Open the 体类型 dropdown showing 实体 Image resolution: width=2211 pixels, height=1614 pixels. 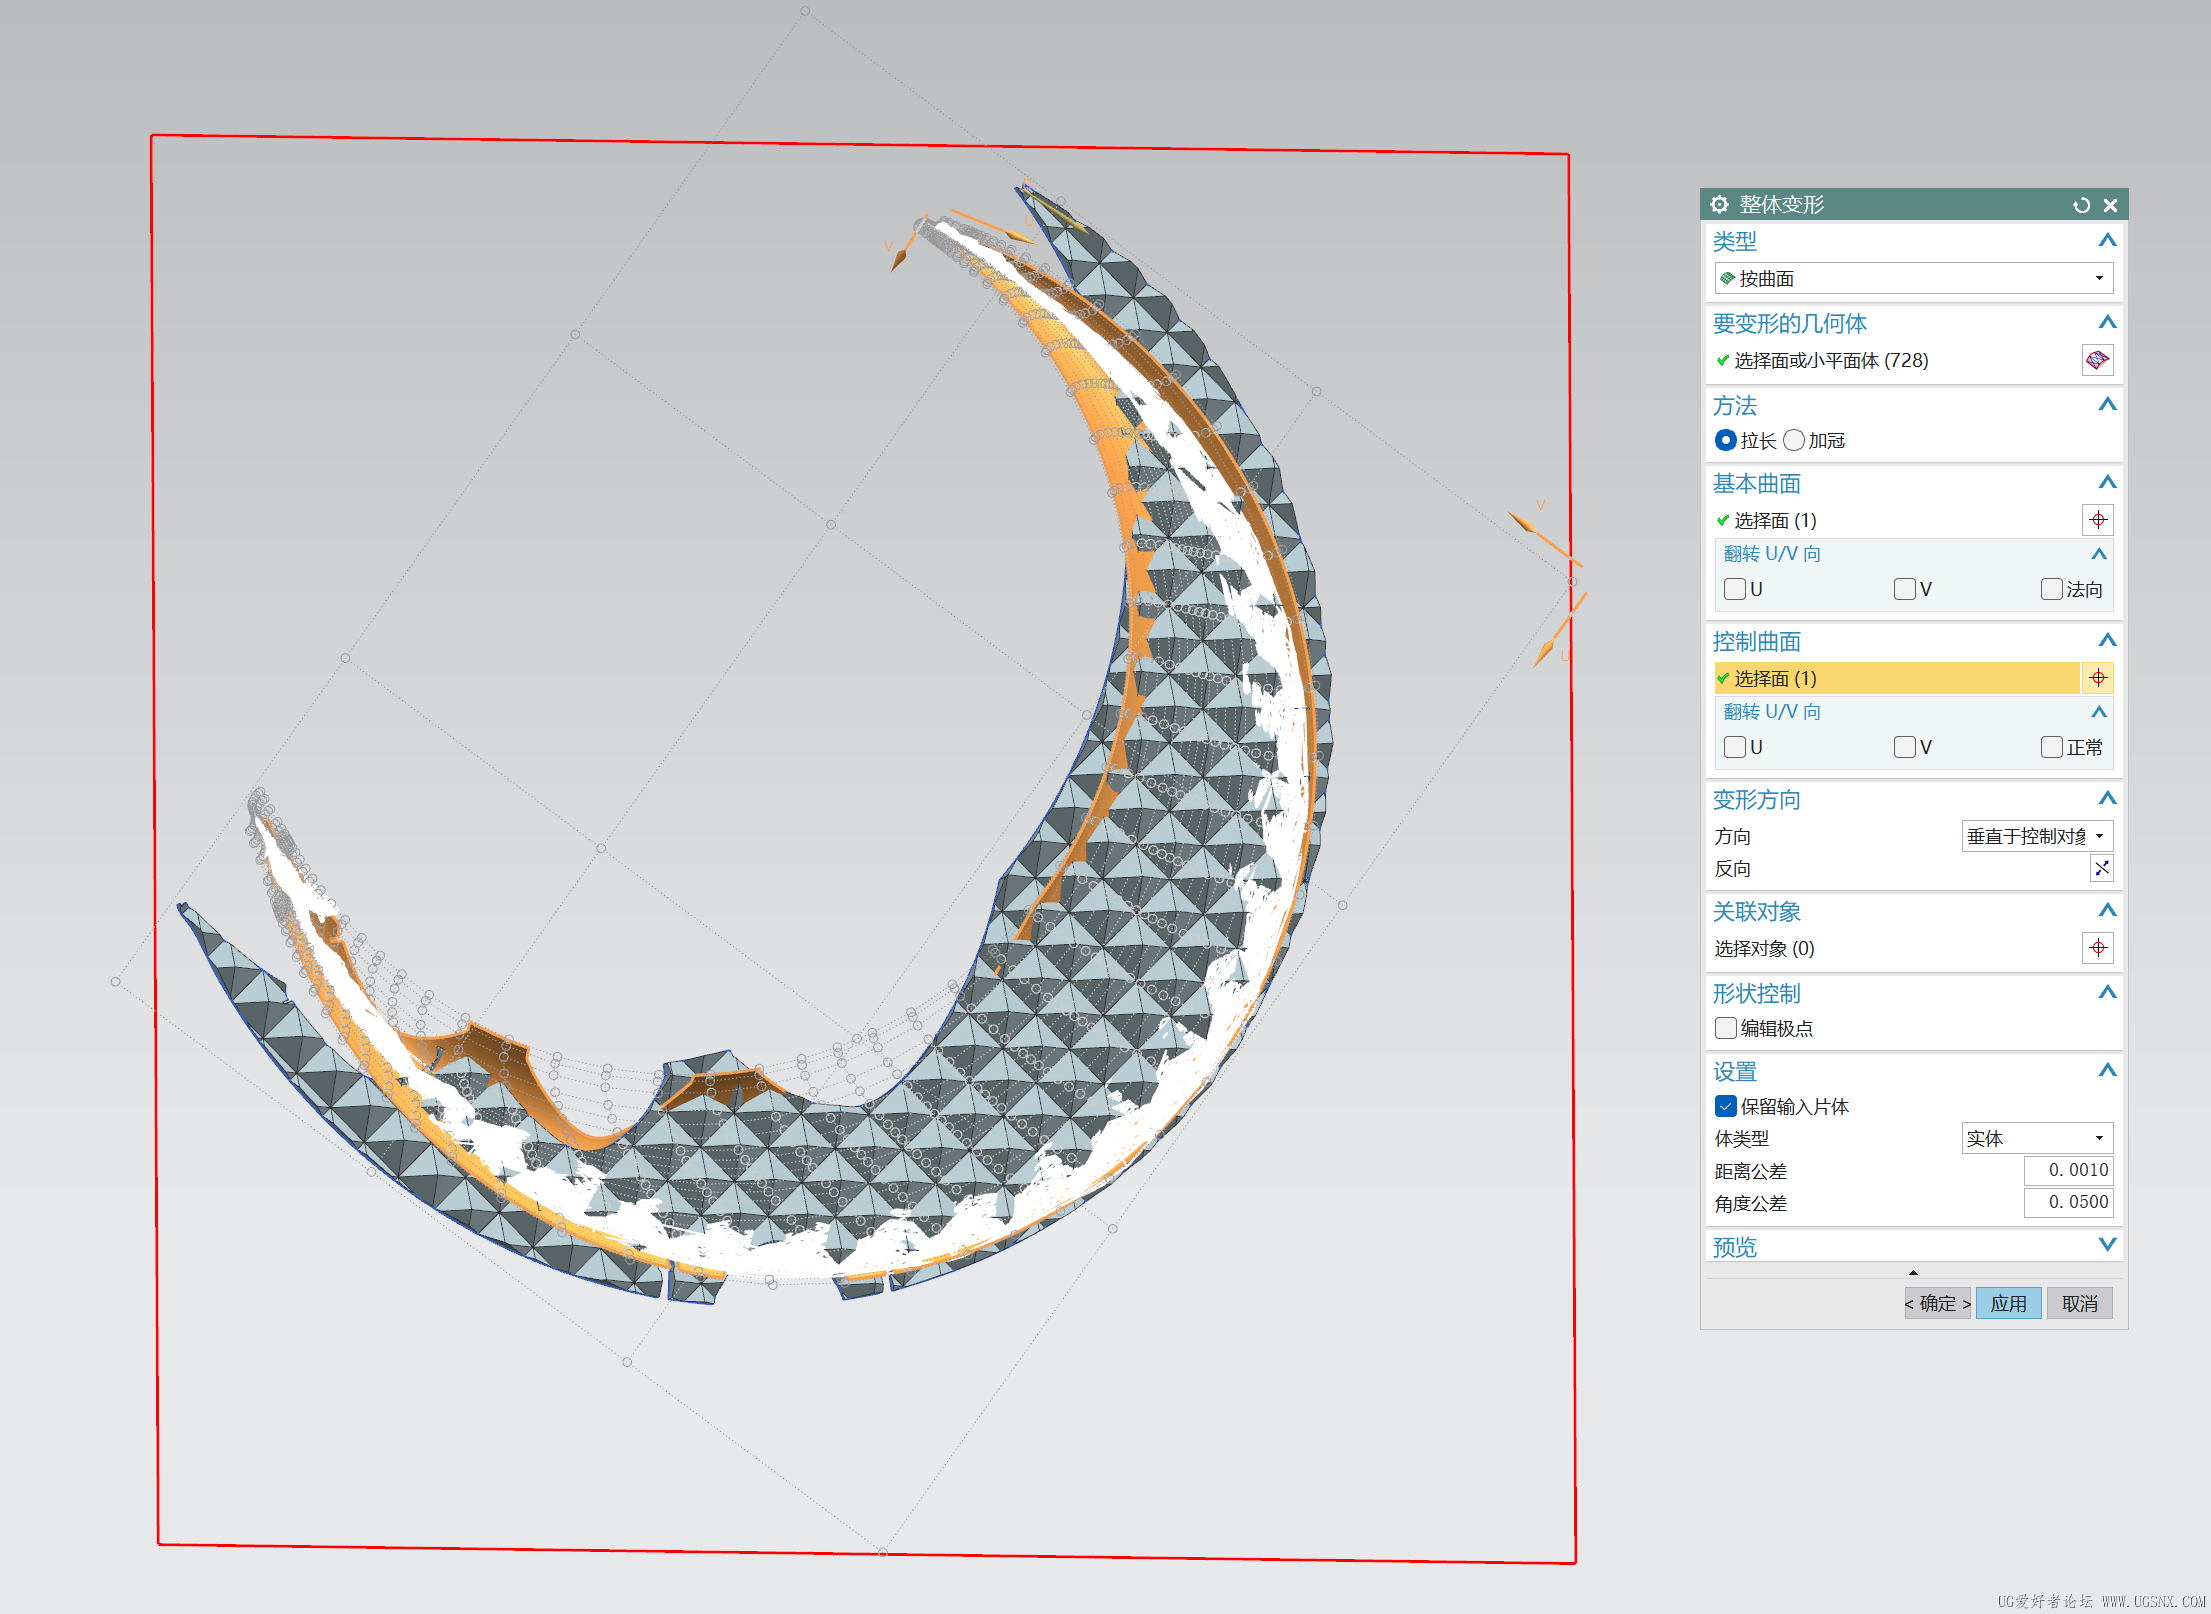2037,1138
